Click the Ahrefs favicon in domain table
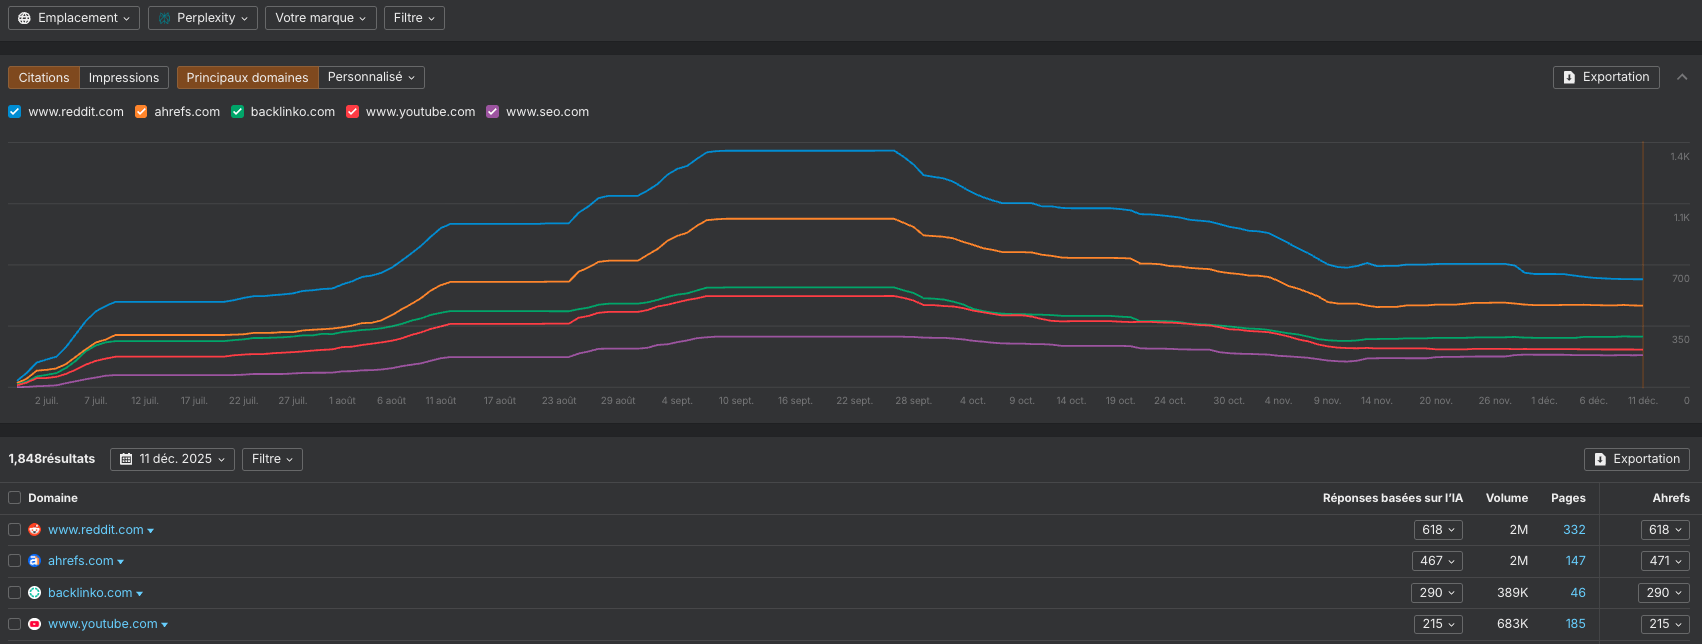The height and width of the screenshot is (644, 1702). tap(34, 561)
